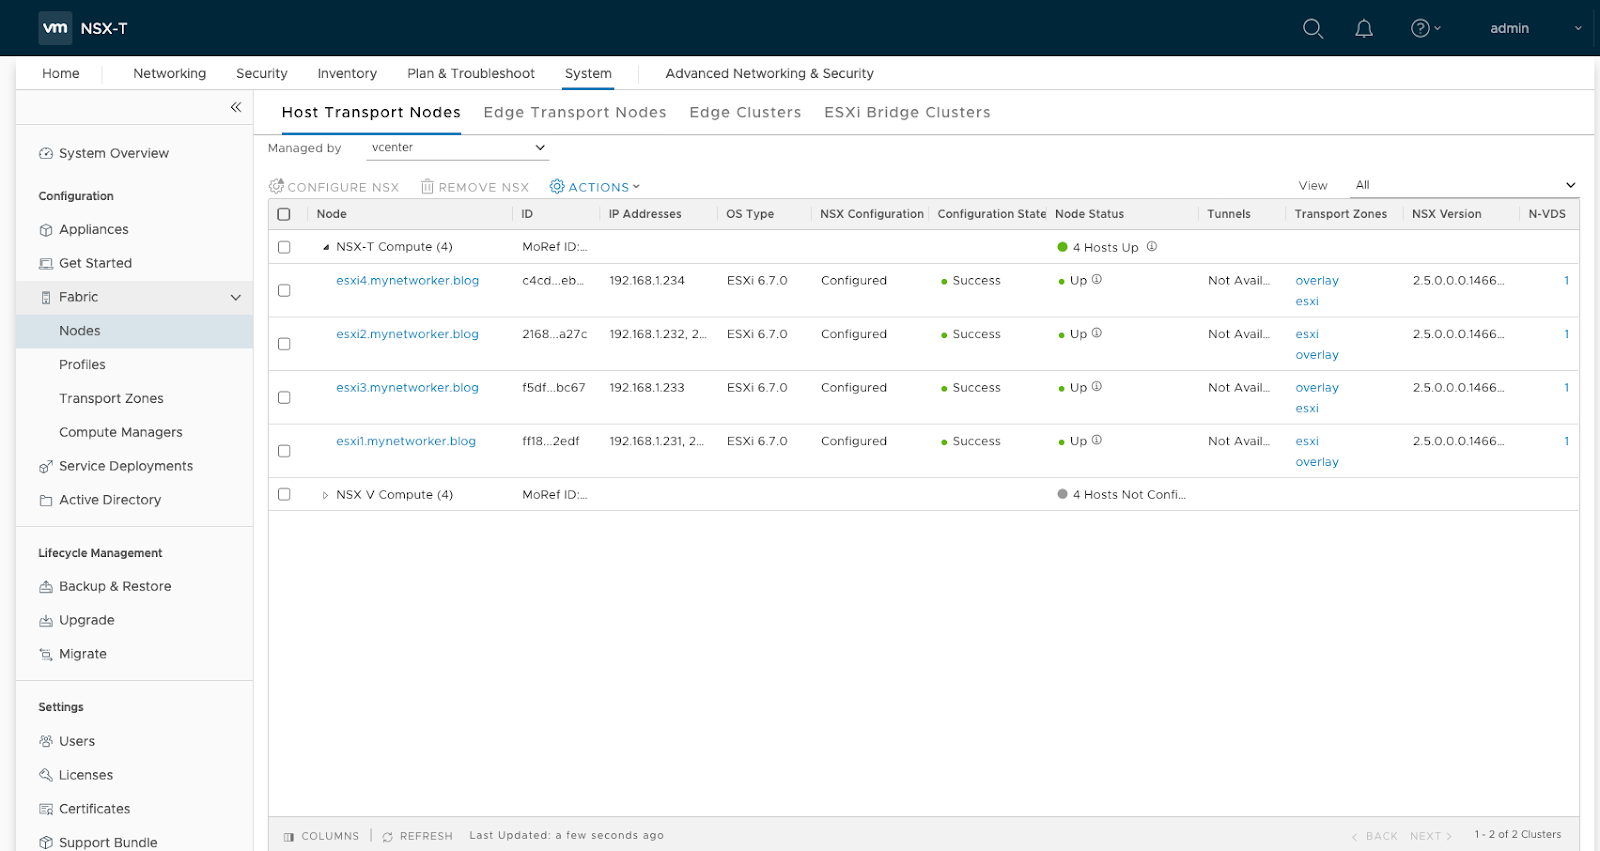Click the search magnifier icon

coord(1312,29)
